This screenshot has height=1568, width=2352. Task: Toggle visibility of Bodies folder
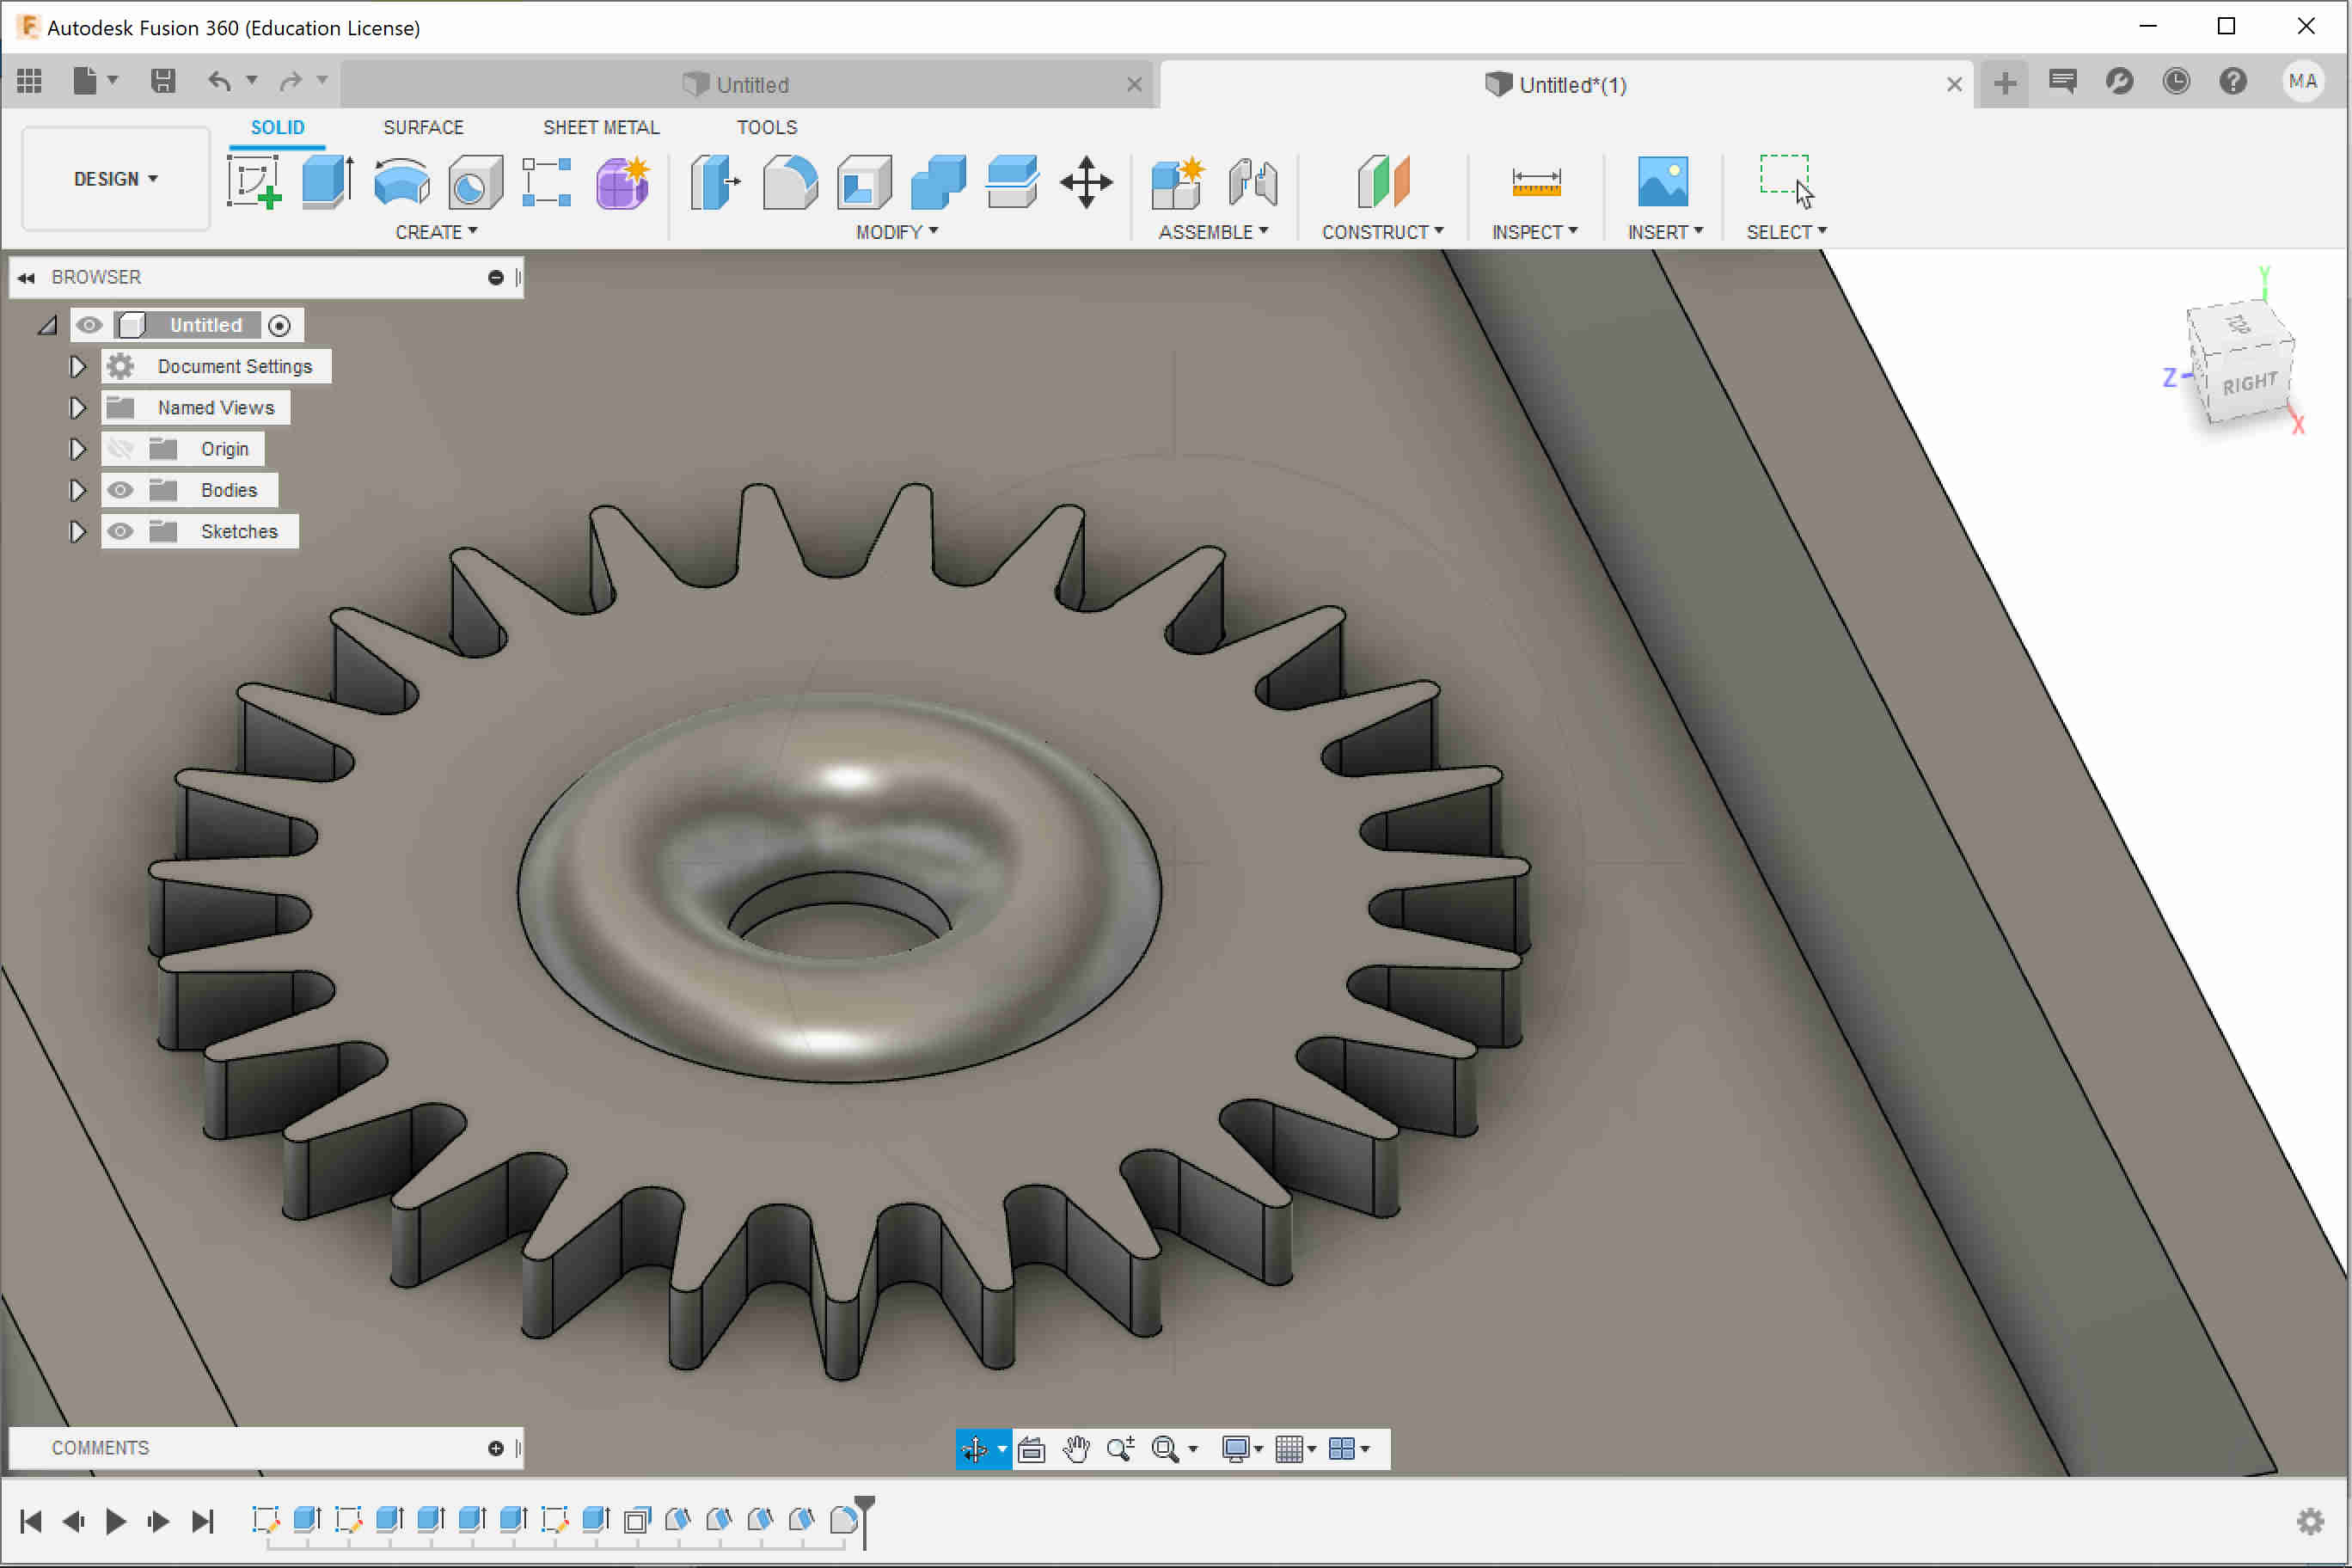click(120, 490)
